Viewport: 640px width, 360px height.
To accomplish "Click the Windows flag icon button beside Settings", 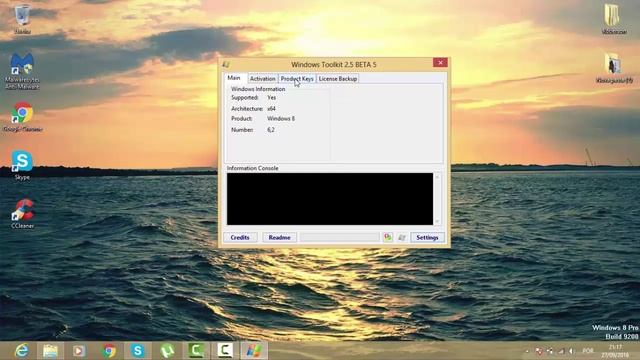I will pos(402,238).
